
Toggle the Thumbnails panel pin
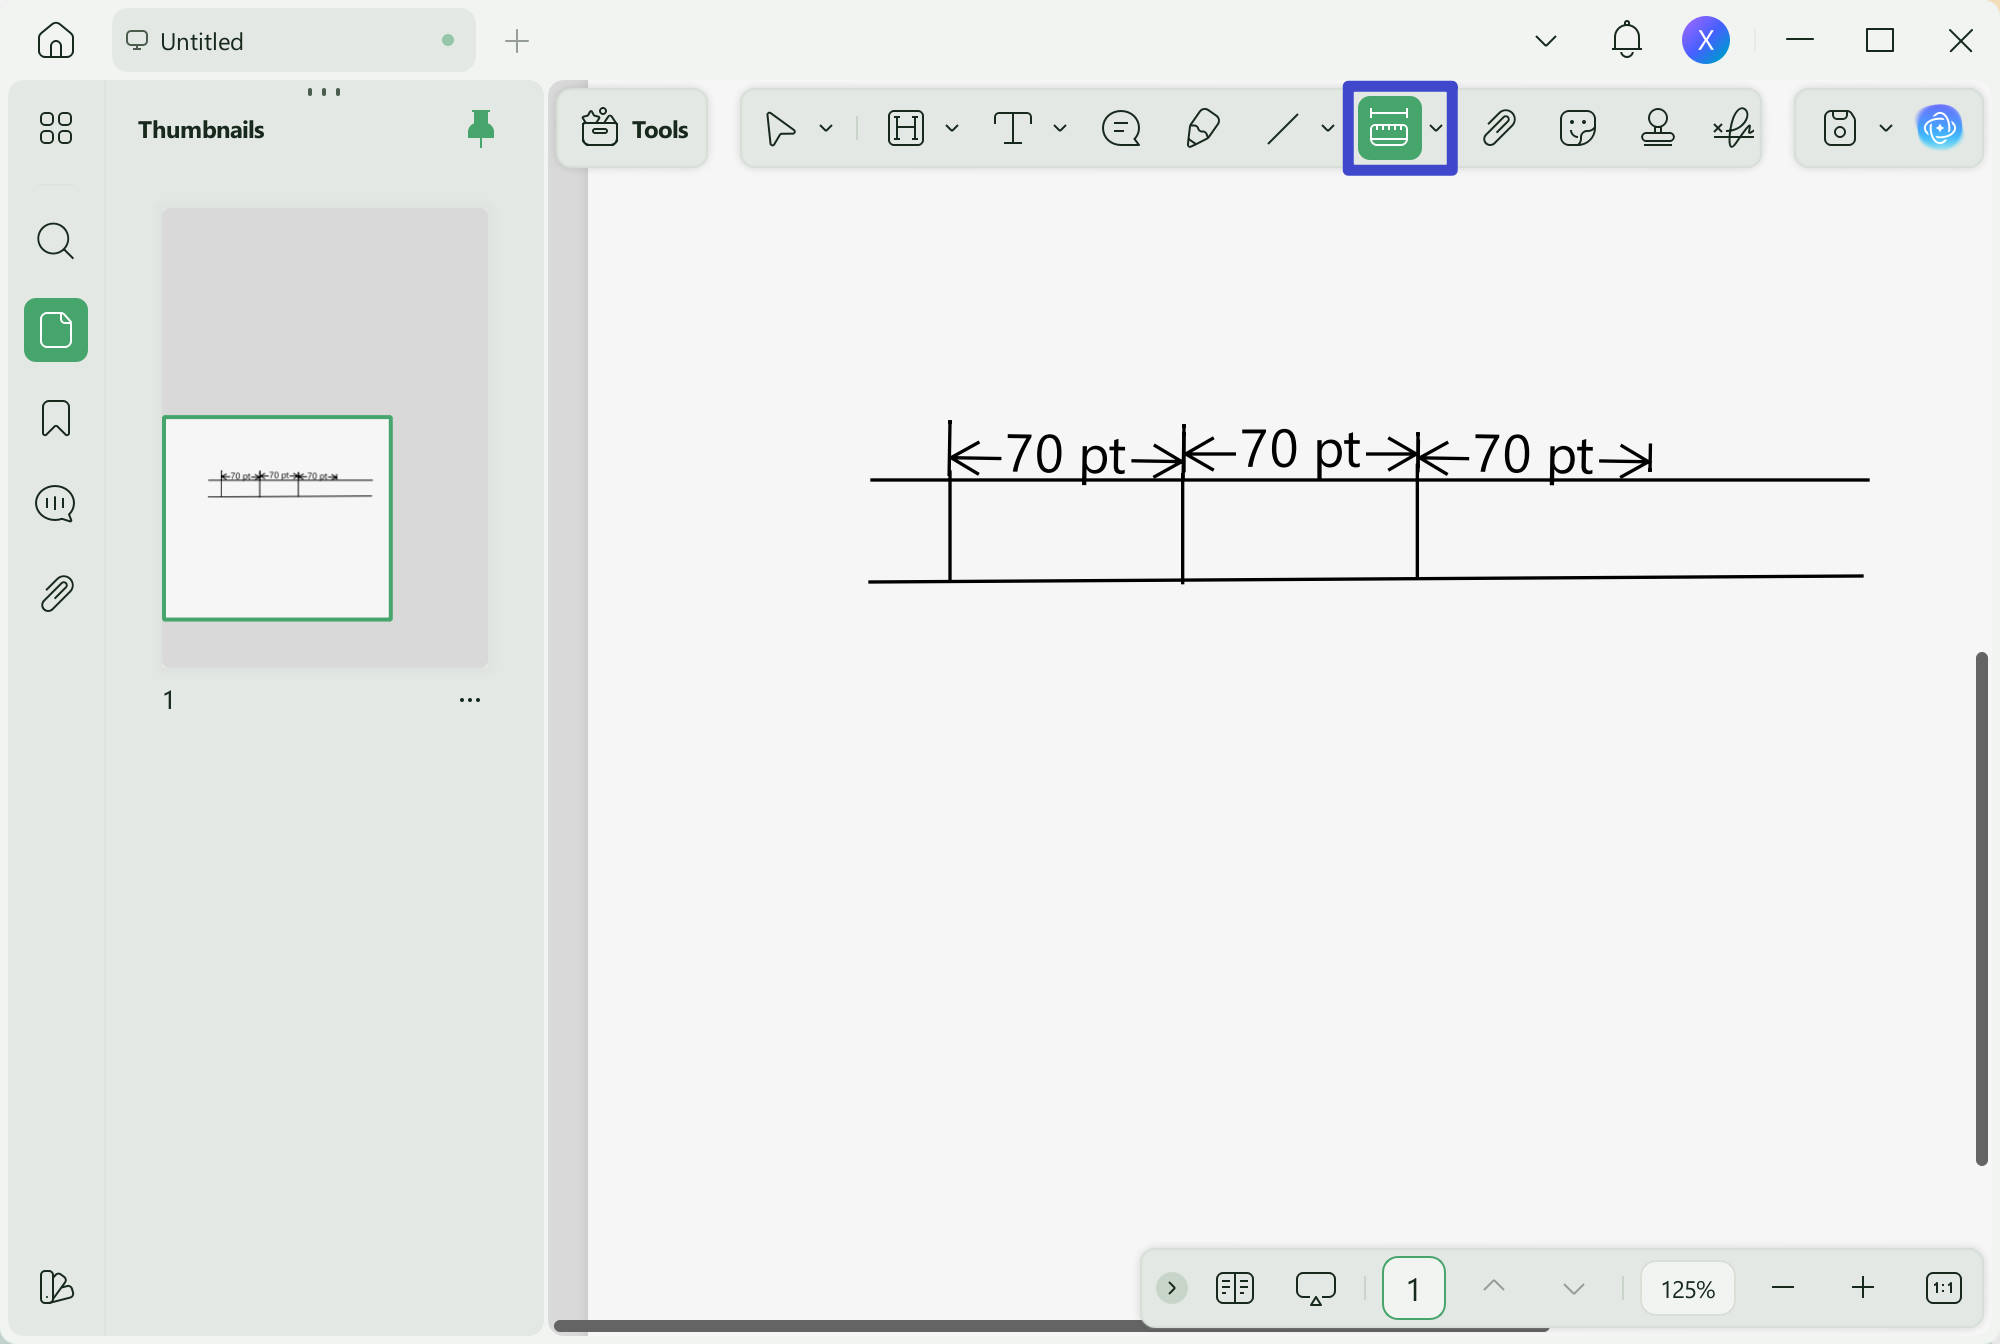(481, 128)
